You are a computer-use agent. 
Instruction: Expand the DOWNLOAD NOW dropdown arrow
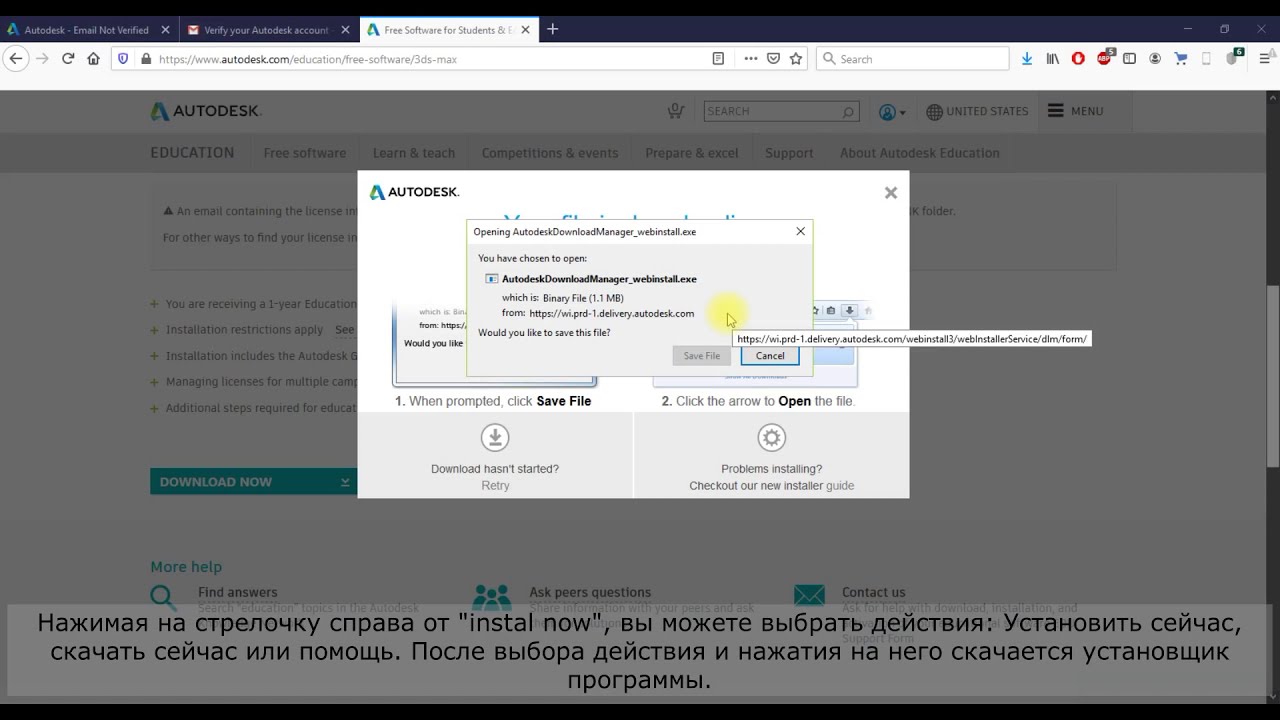click(345, 482)
